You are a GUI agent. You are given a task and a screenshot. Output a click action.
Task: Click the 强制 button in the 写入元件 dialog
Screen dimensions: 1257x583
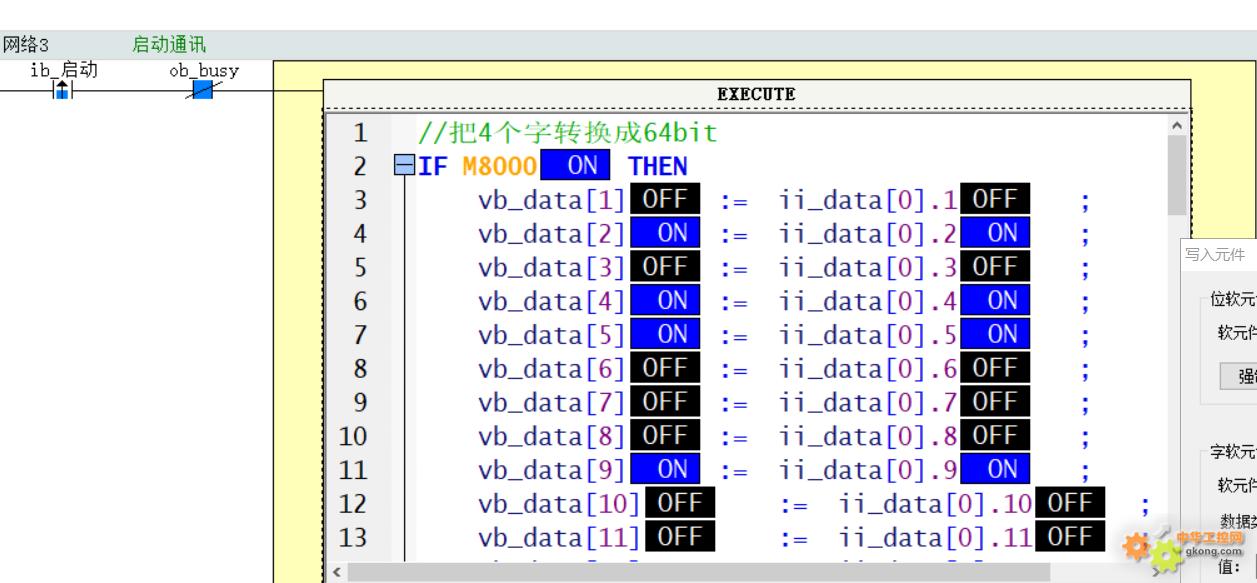[1242, 376]
